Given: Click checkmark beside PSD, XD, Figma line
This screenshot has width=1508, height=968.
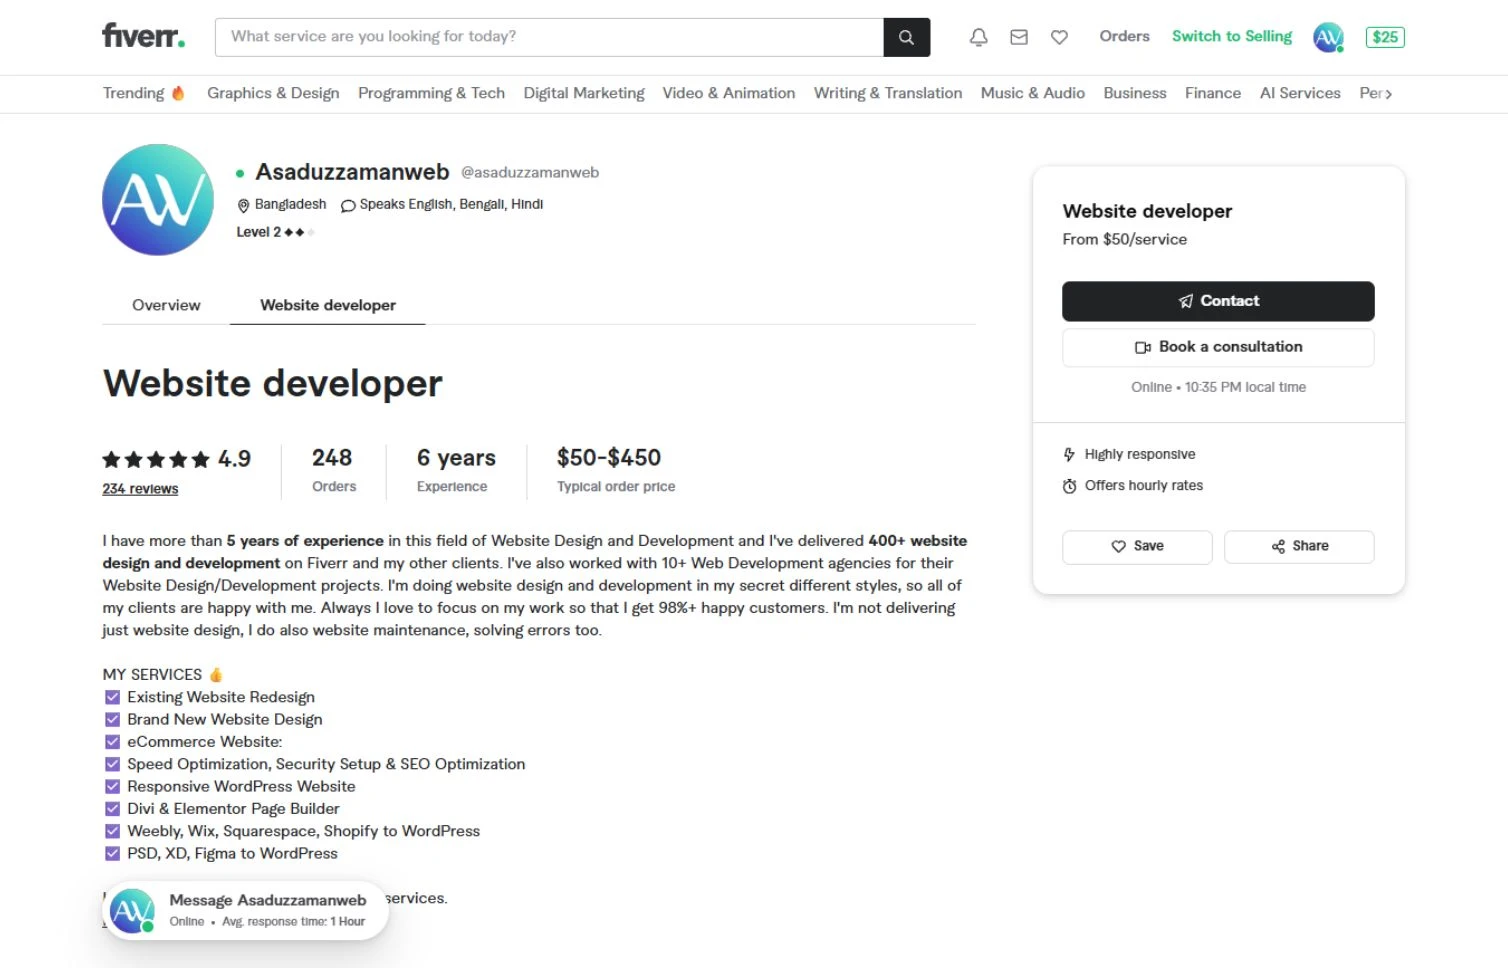Looking at the screenshot, I should (x=112, y=854).
